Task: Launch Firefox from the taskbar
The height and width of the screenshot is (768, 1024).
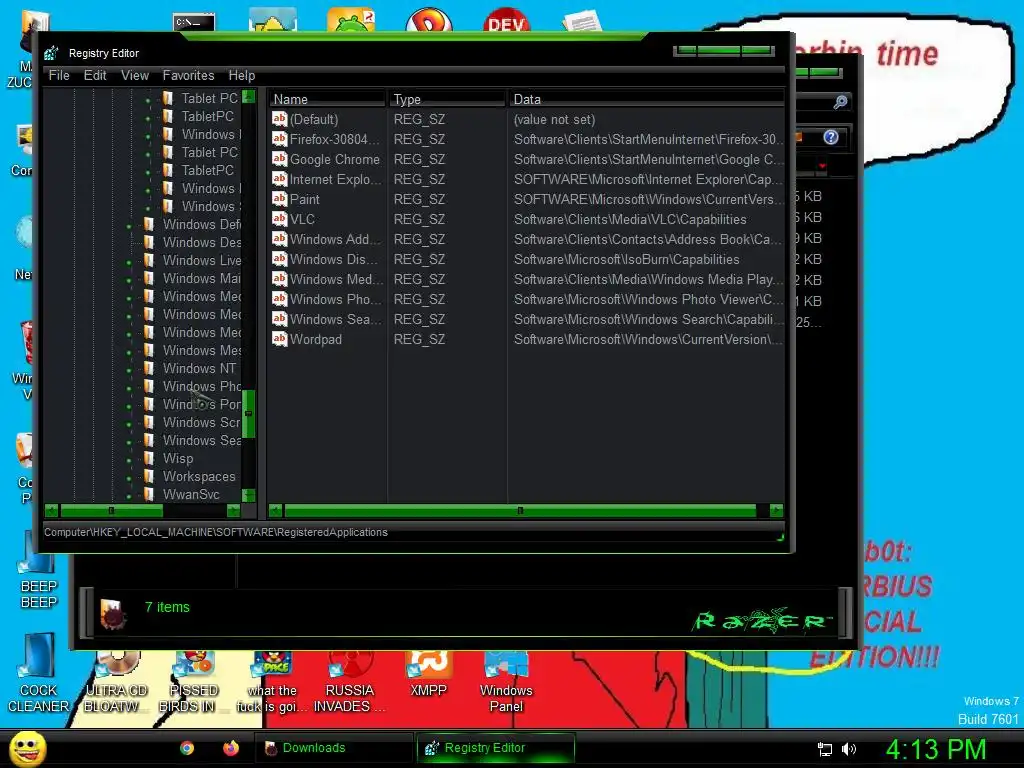Action: click(231, 748)
